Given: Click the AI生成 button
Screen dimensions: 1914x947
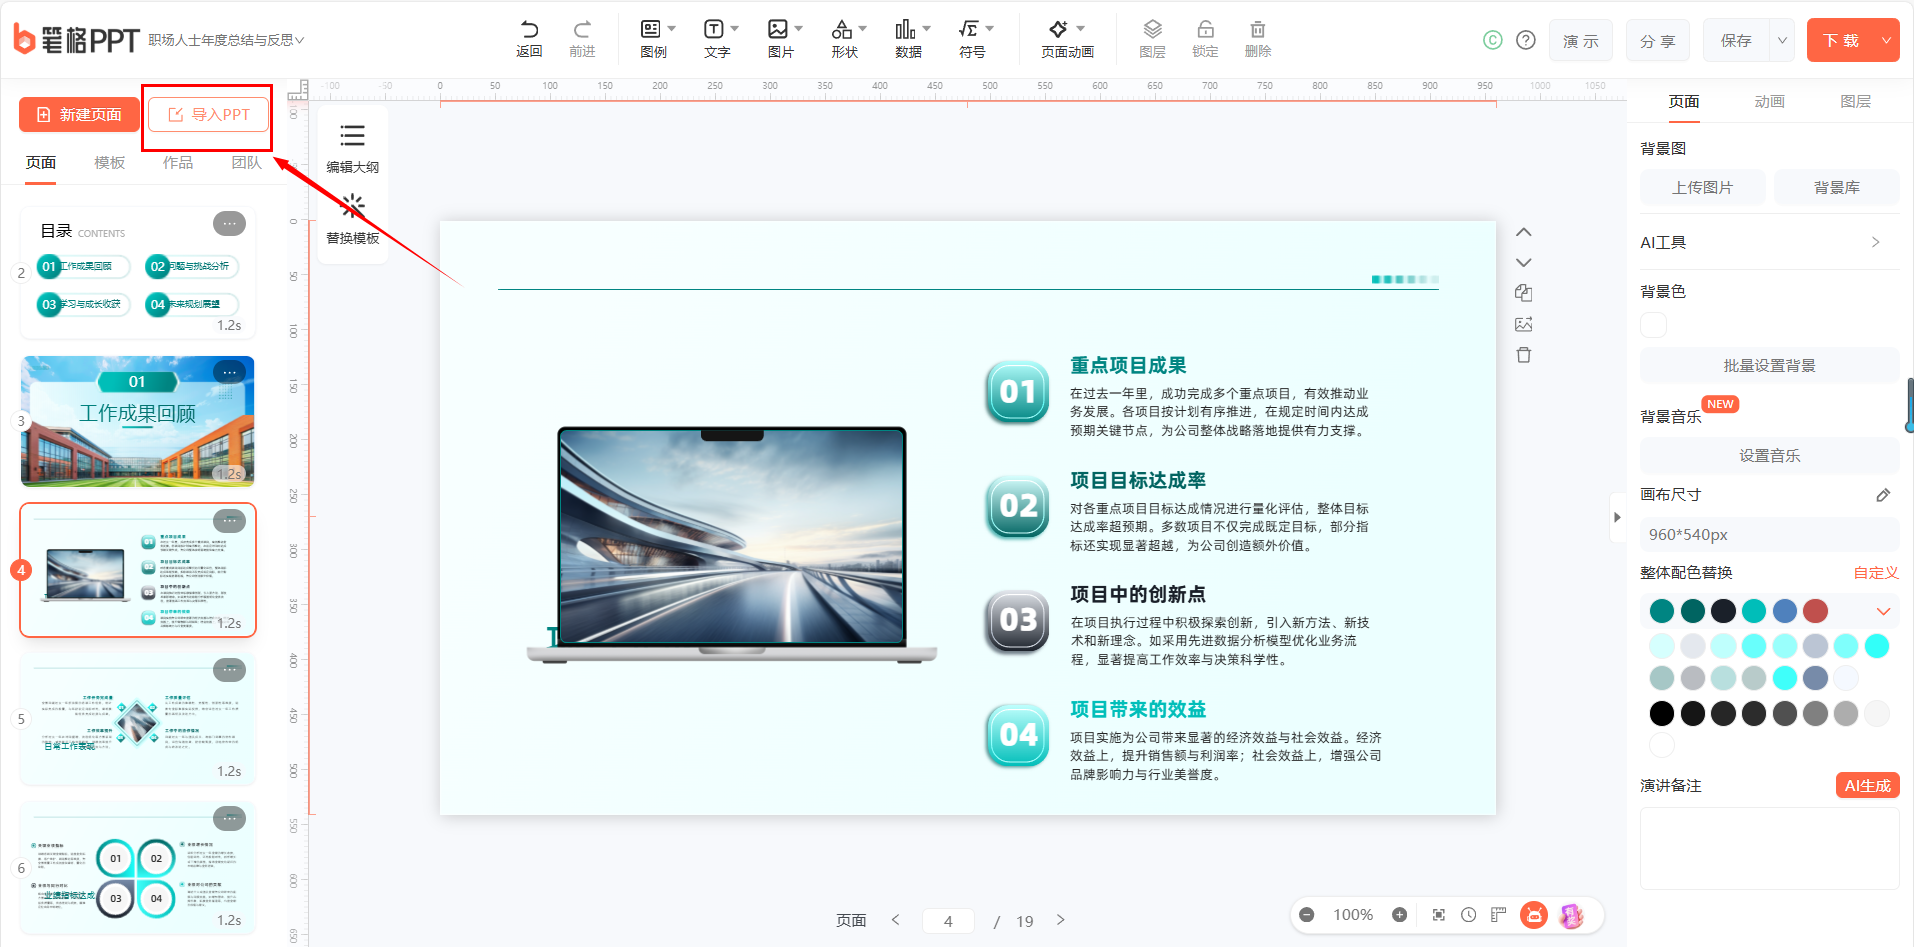Looking at the screenshot, I should click(x=1867, y=786).
